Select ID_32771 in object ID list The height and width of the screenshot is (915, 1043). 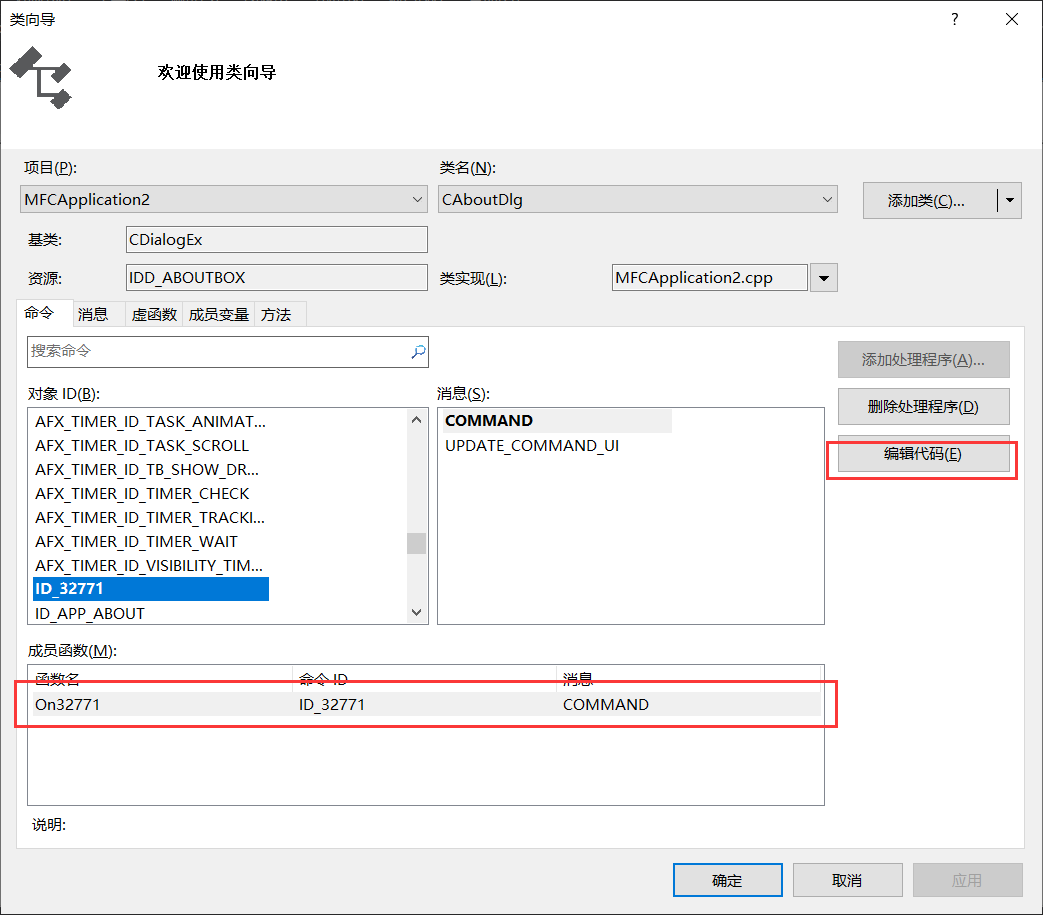(x=151, y=589)
